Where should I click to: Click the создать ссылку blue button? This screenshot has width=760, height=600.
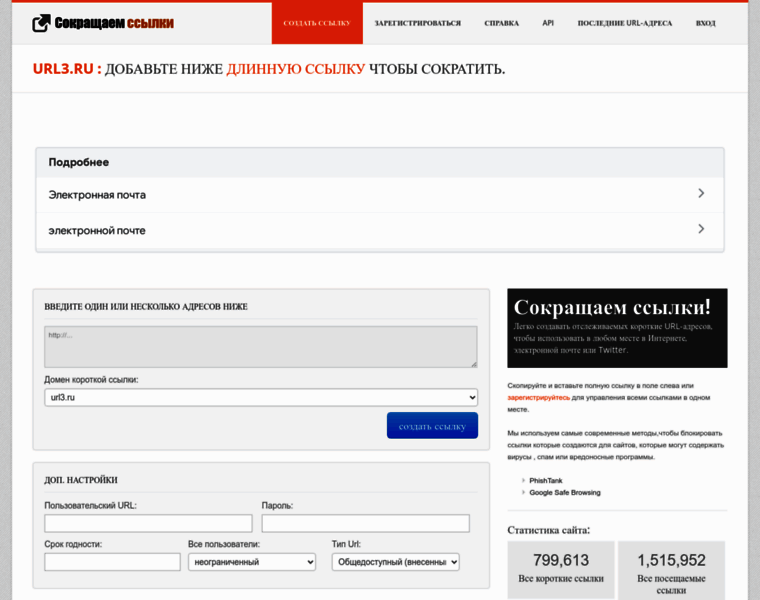click(x=432, y=426)
